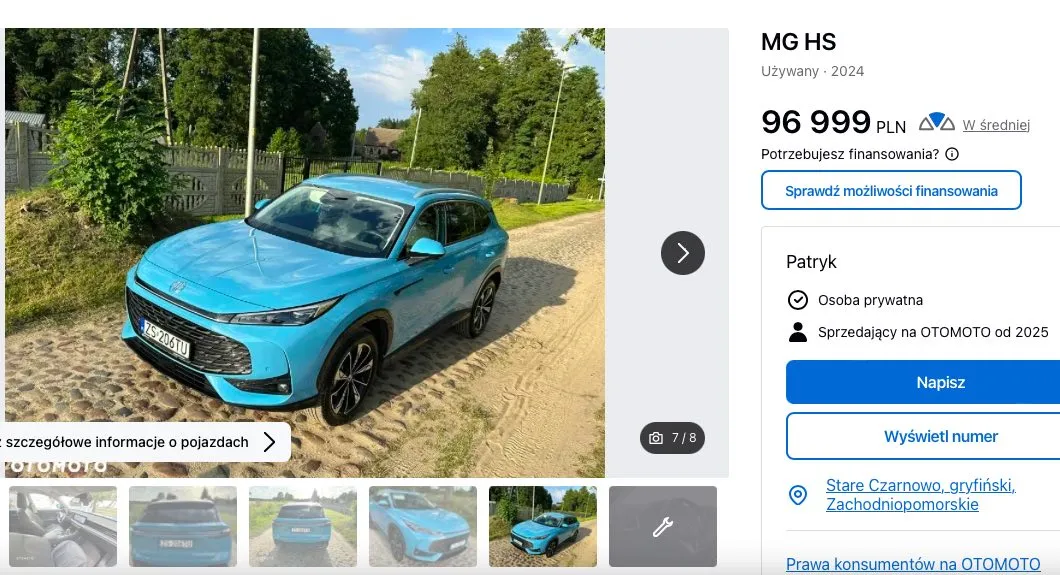
Task: Go to next photo with arrow button
Action: [x=683, y=253]
